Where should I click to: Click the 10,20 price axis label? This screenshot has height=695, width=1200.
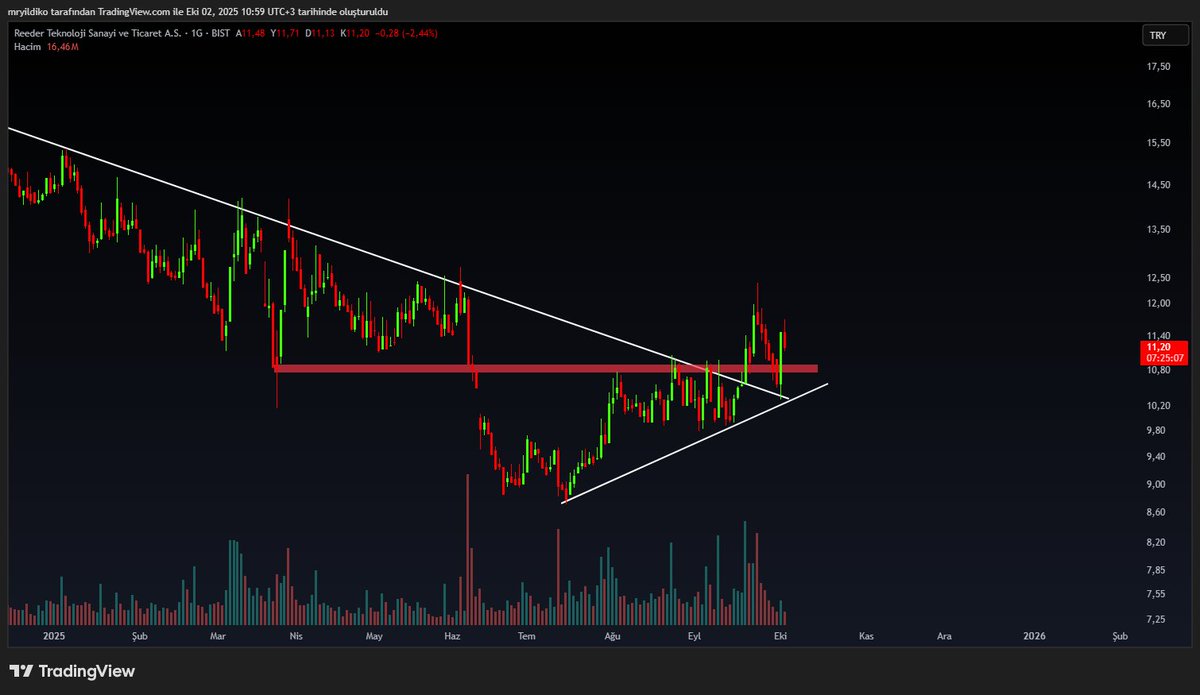tap(1158, 405)
